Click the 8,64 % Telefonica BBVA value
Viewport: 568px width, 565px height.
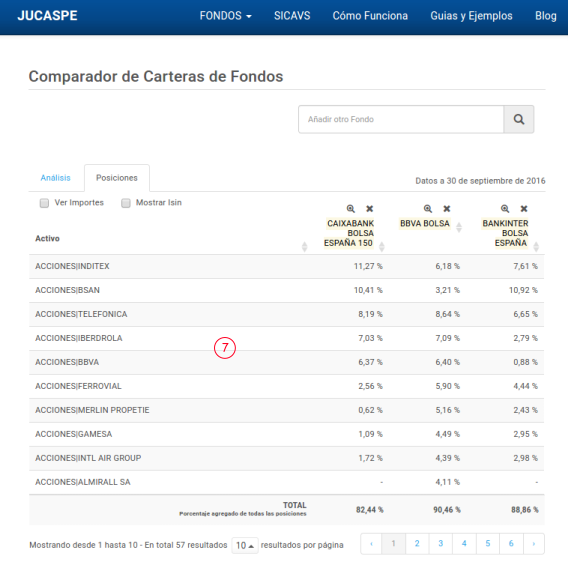(x=447, y=314)
